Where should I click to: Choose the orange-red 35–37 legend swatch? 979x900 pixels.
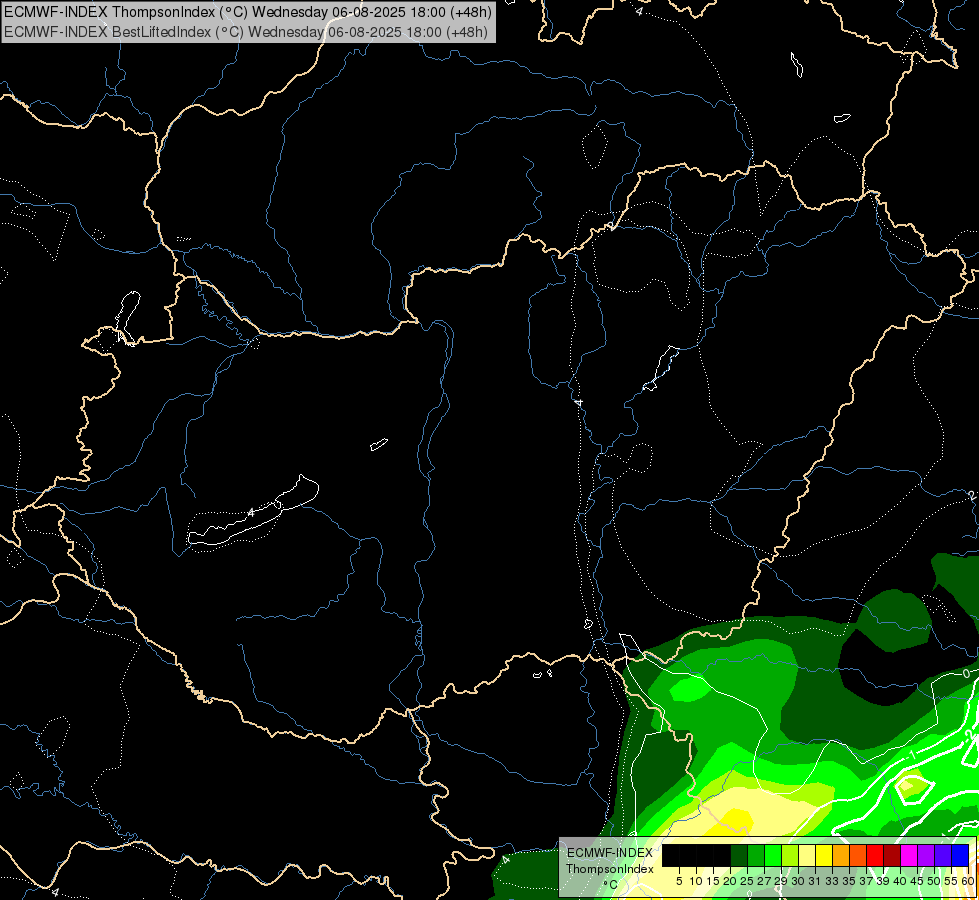click(x=858, y=855)
